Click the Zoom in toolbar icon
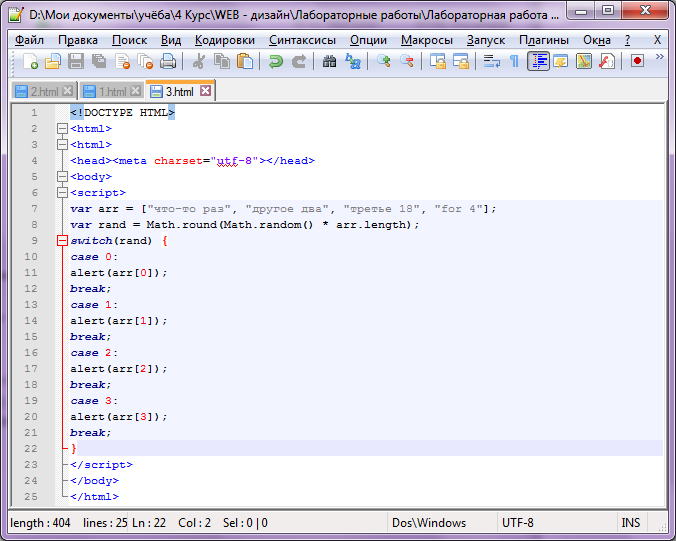The height and width of the screenshot is (541, 676). click(x=384, y=62)
